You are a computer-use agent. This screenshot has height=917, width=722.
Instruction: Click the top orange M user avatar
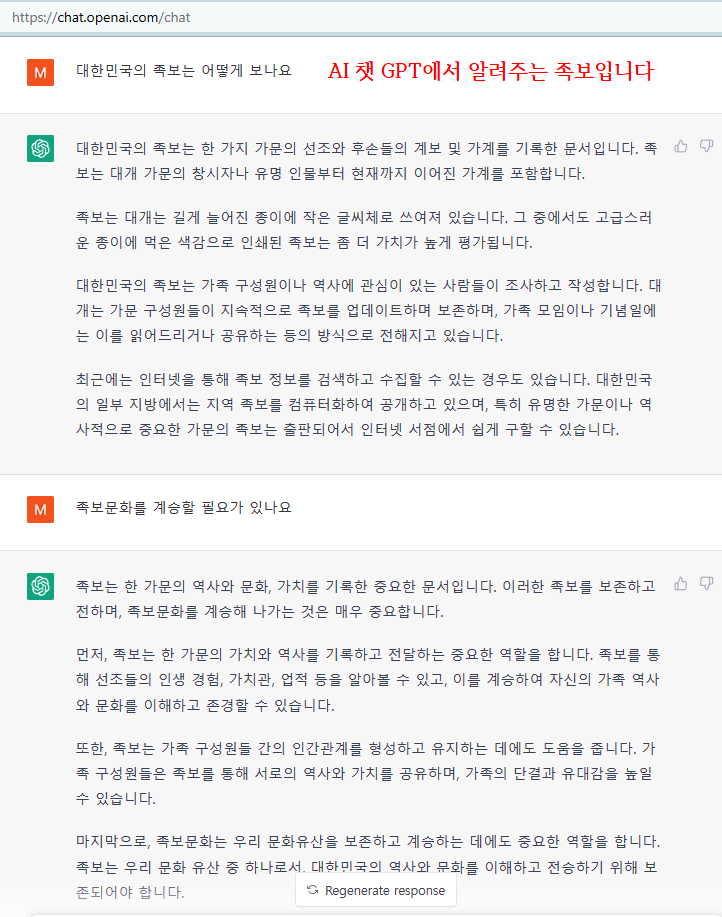click(x=40, y=73)
